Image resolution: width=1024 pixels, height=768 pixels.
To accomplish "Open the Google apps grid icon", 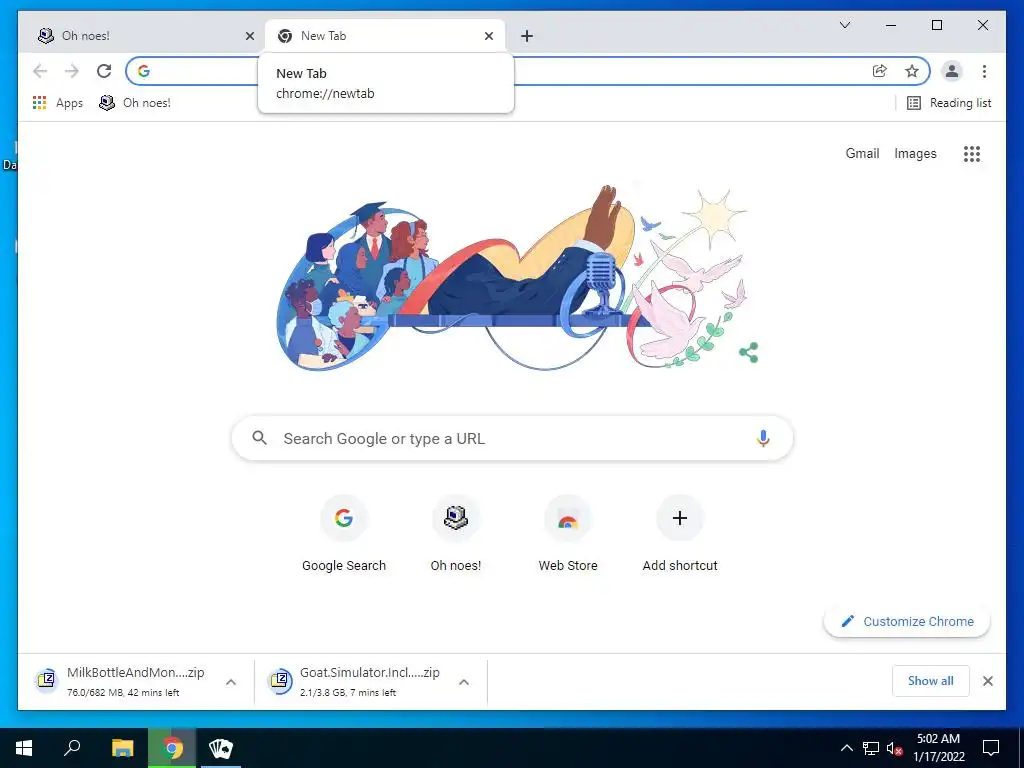I will point(972,153).
